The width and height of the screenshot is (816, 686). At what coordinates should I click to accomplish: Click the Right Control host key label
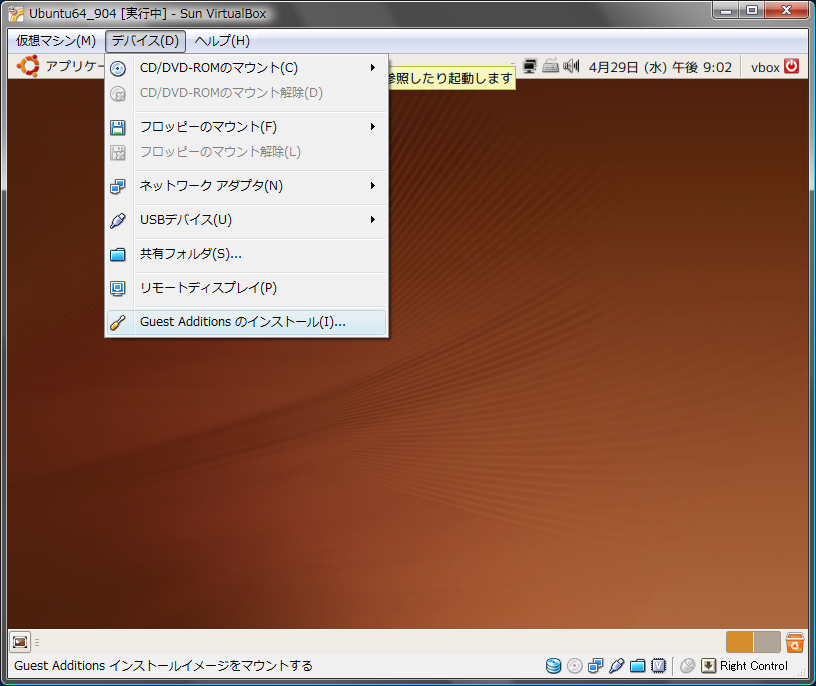754,666
